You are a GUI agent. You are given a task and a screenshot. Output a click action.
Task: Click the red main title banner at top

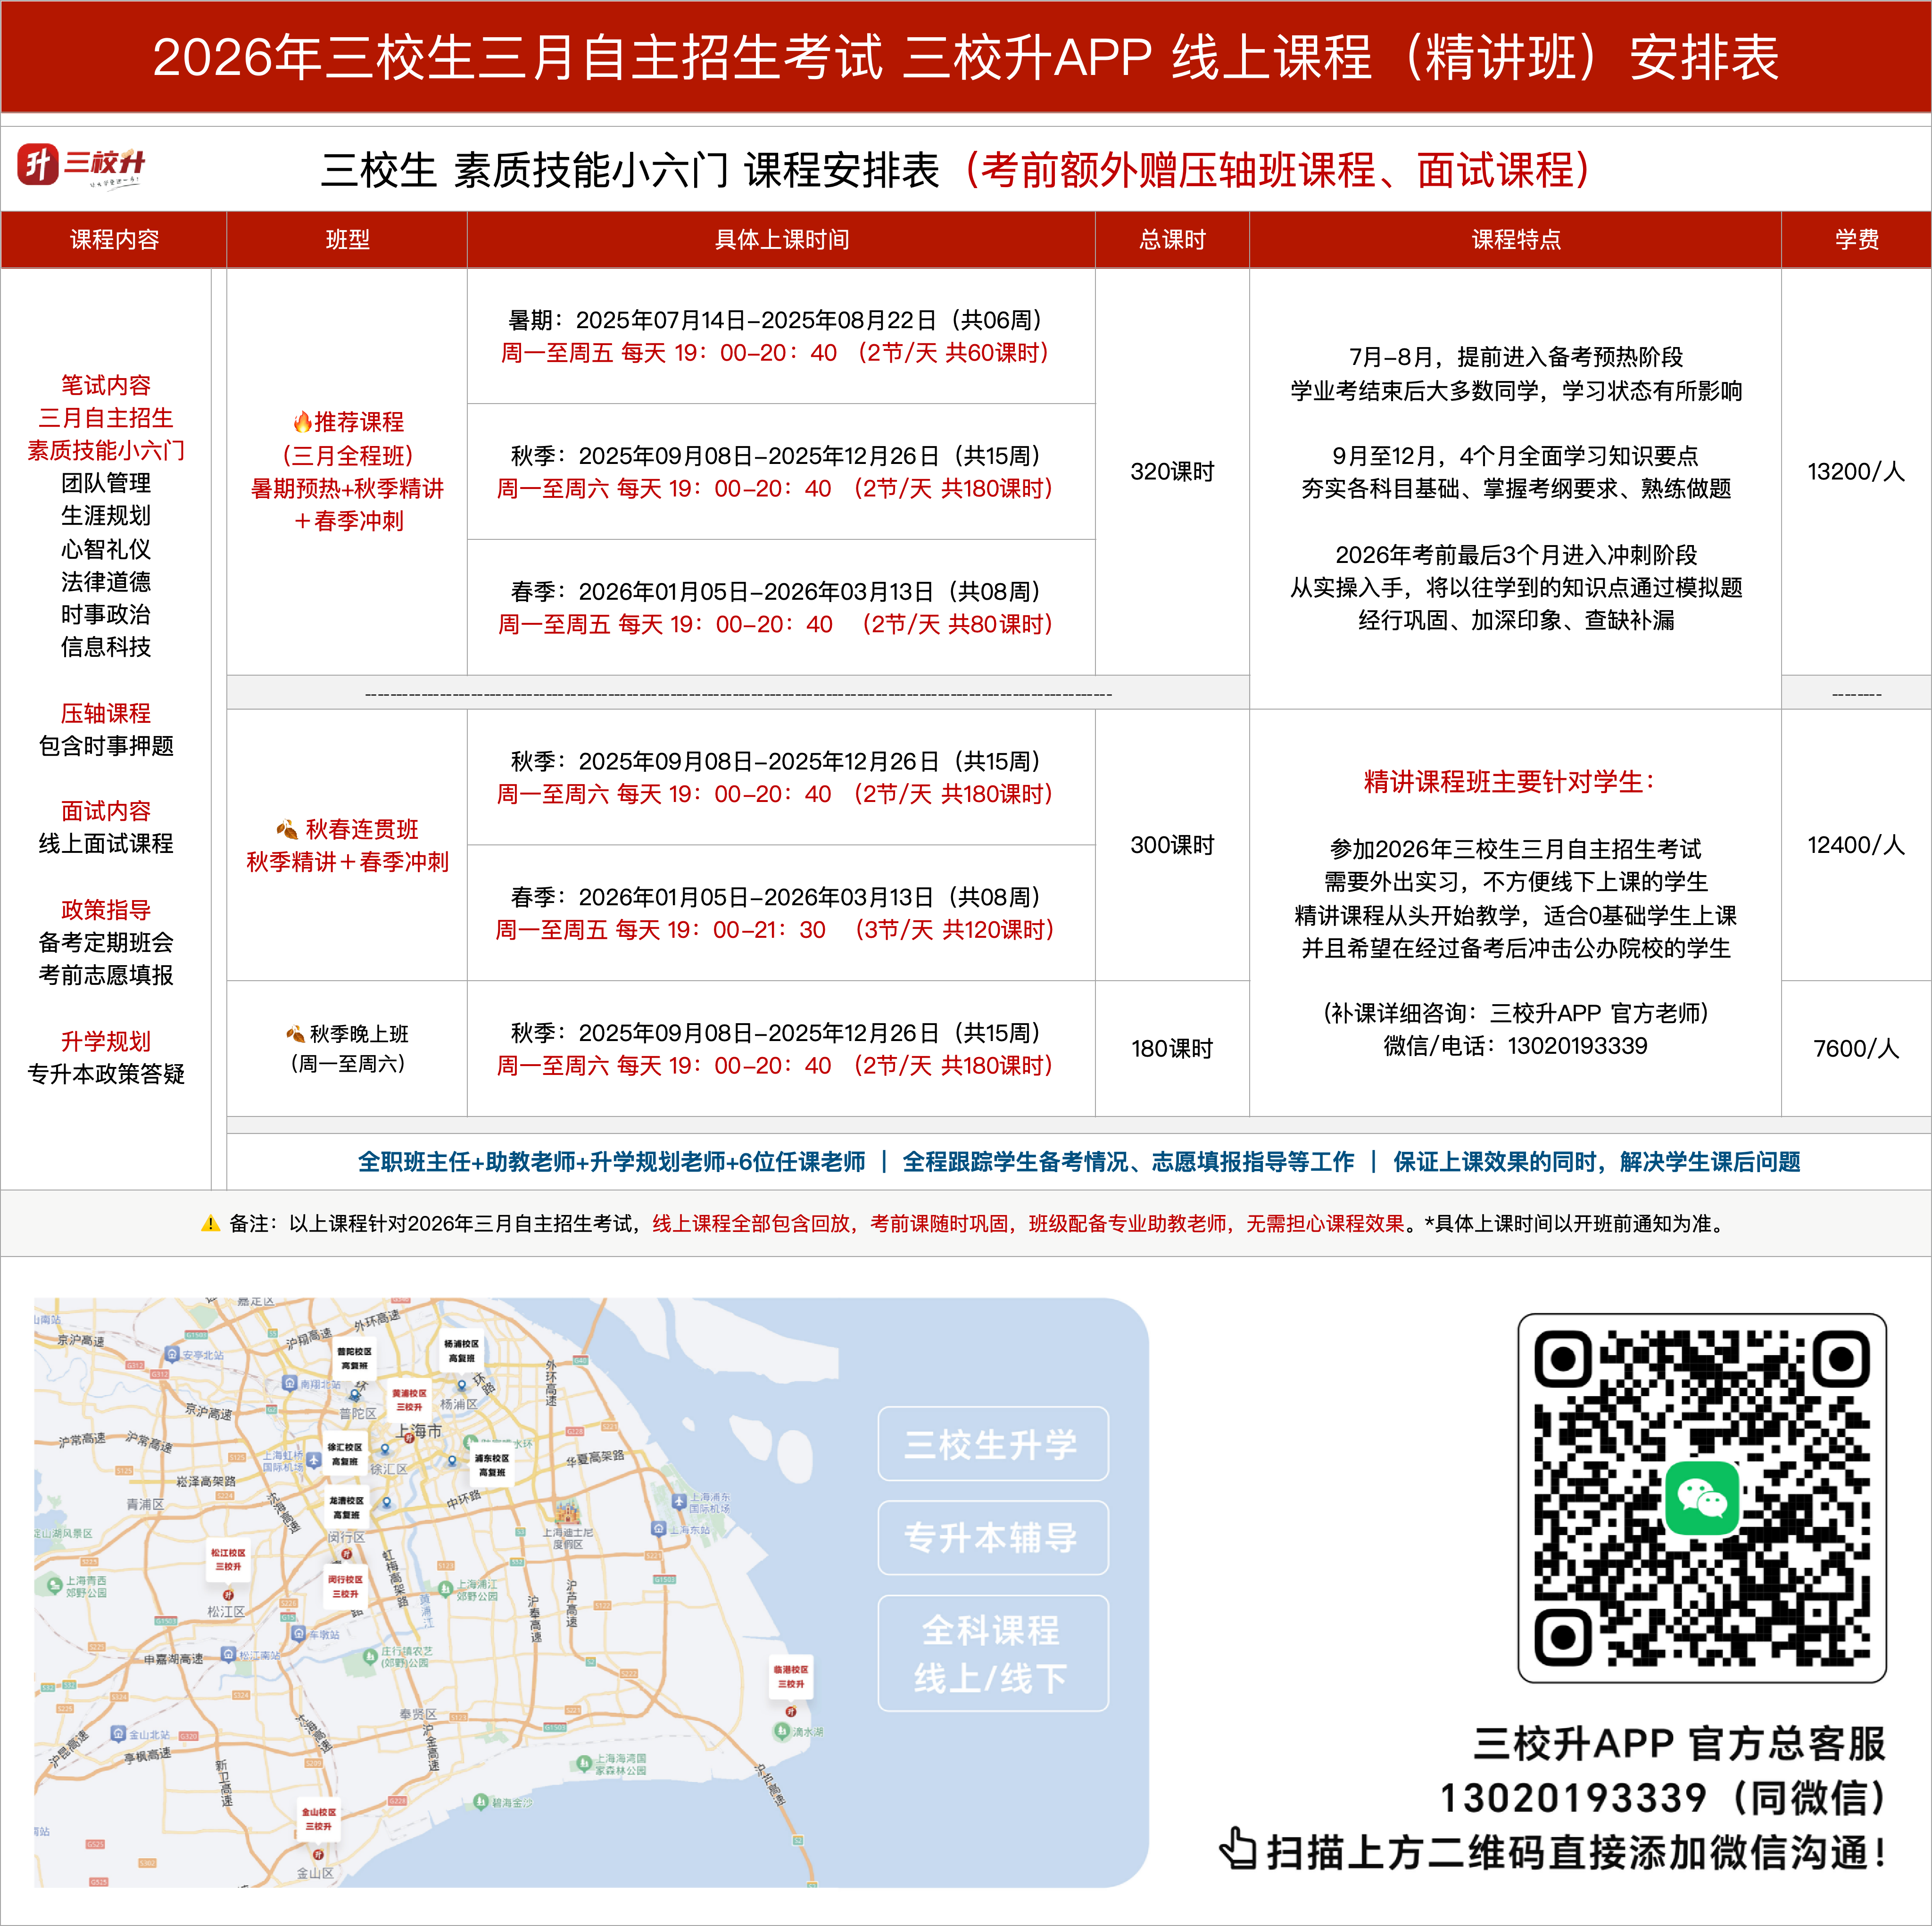966,56
